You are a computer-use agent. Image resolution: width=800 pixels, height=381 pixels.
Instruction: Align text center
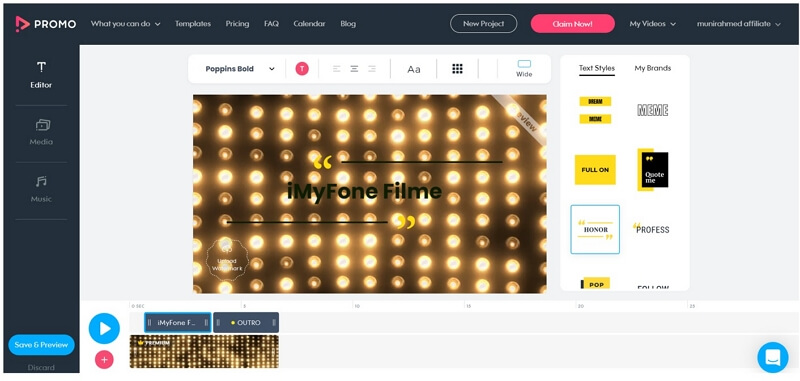tap(354, 69)
